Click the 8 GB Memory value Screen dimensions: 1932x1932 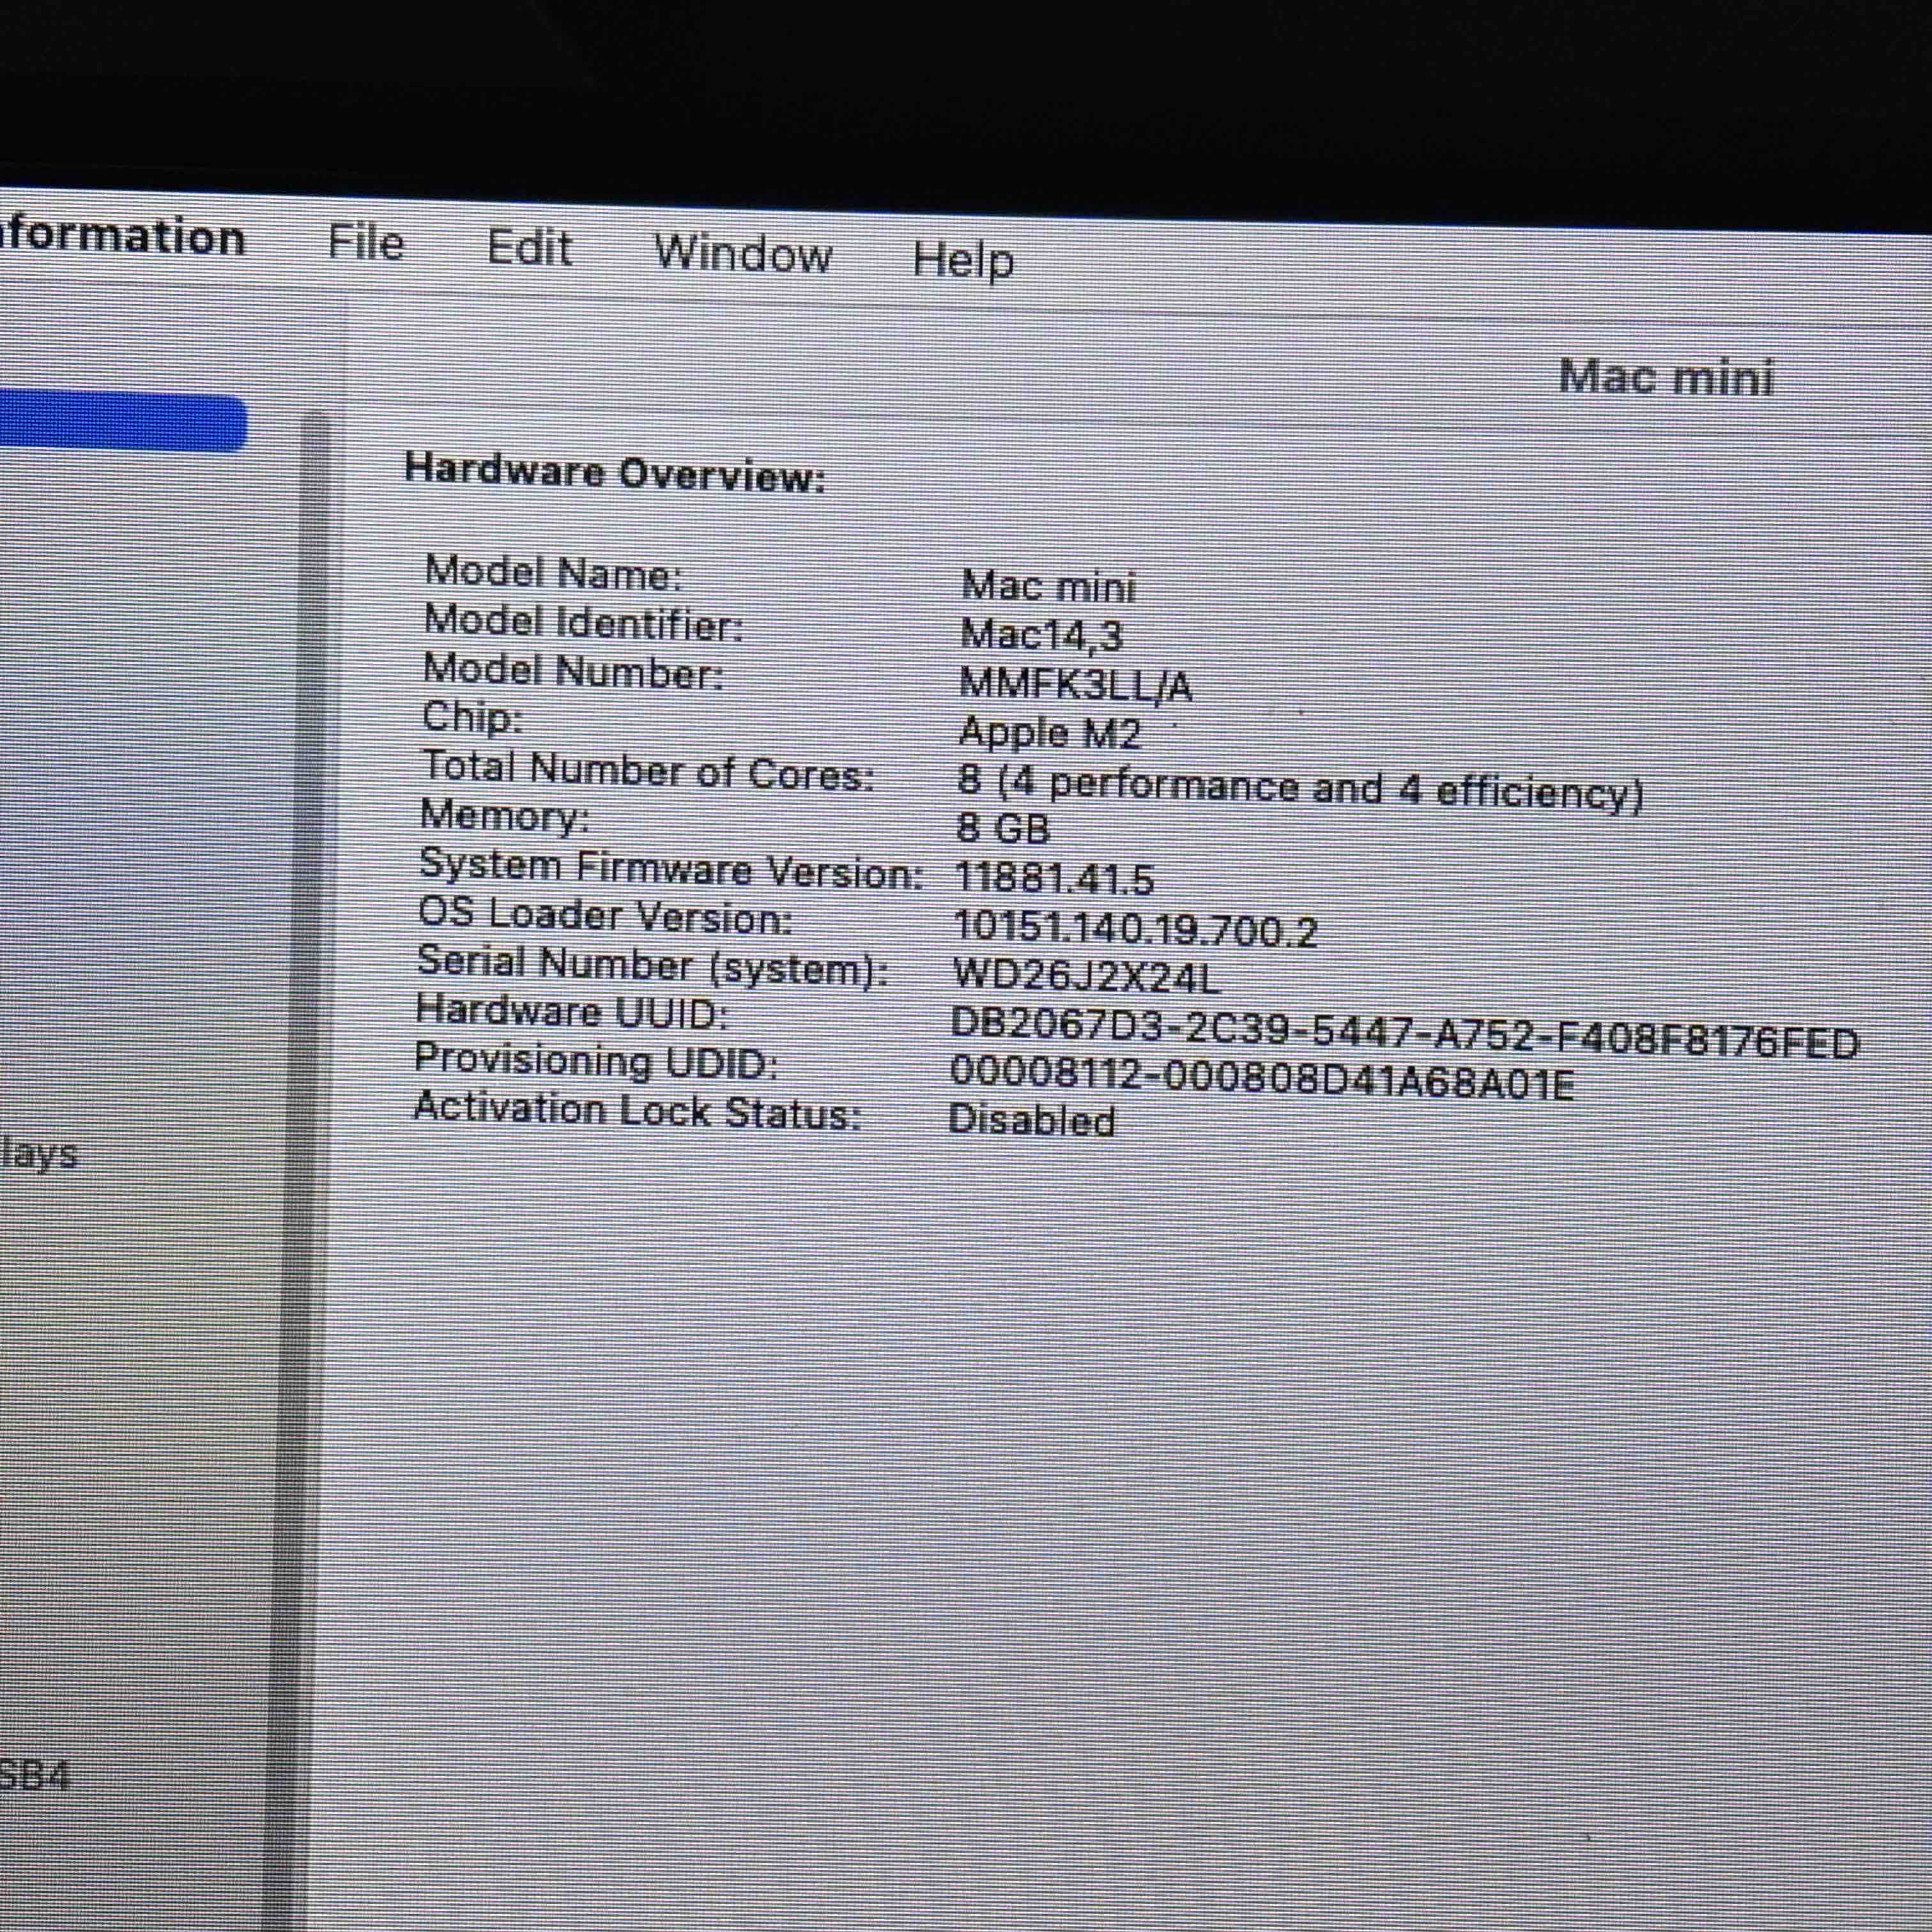coord(1003,828)
